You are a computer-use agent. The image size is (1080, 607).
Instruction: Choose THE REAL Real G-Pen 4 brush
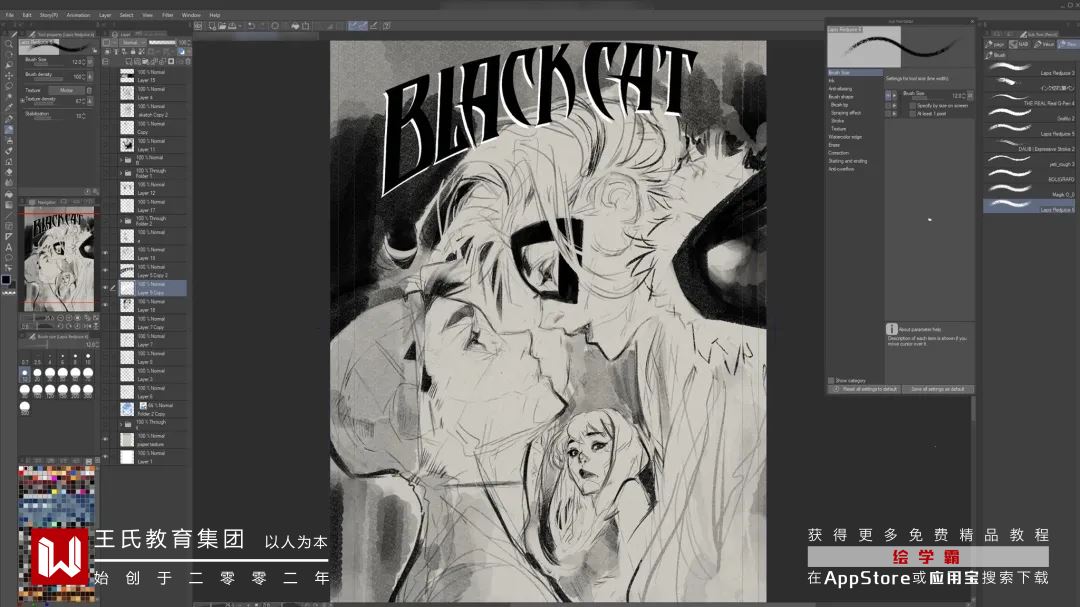coord(1029,99)
